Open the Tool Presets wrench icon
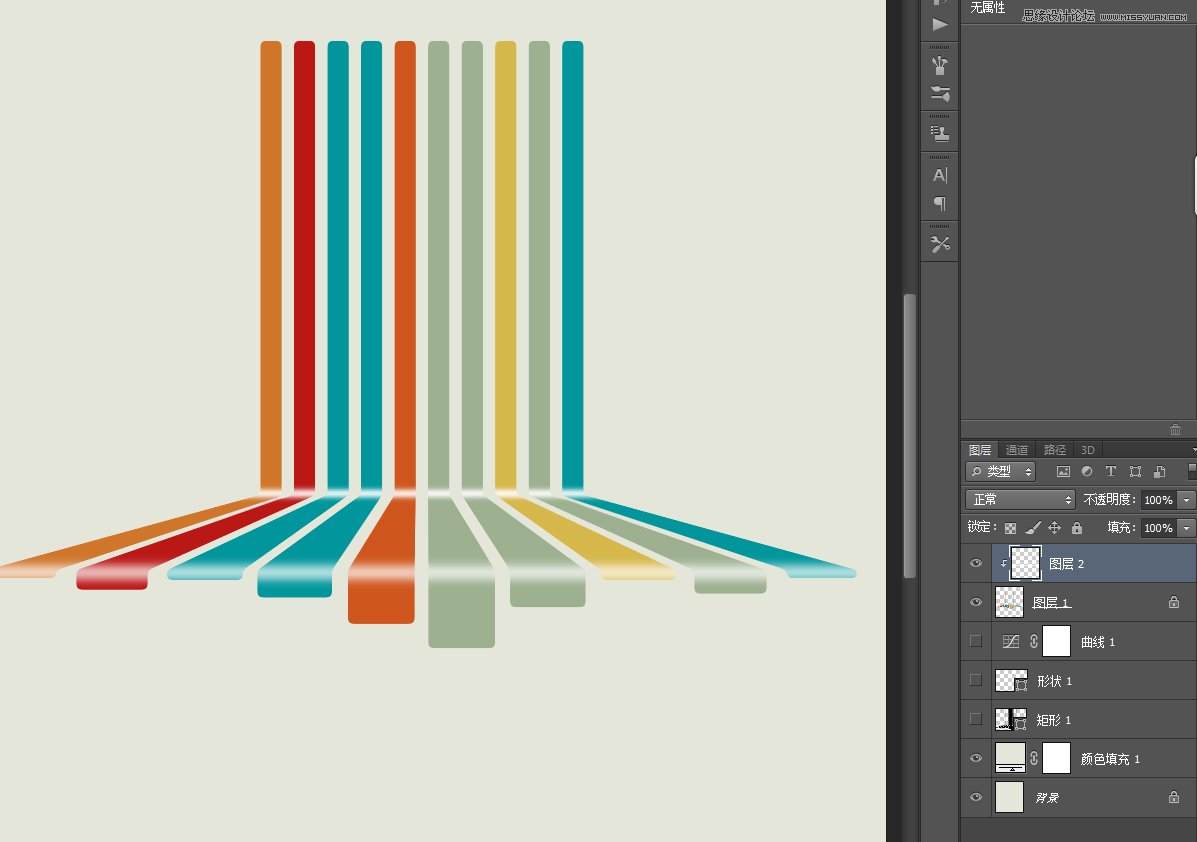Screen dimensions: 1197x842 tap(940, 244)
